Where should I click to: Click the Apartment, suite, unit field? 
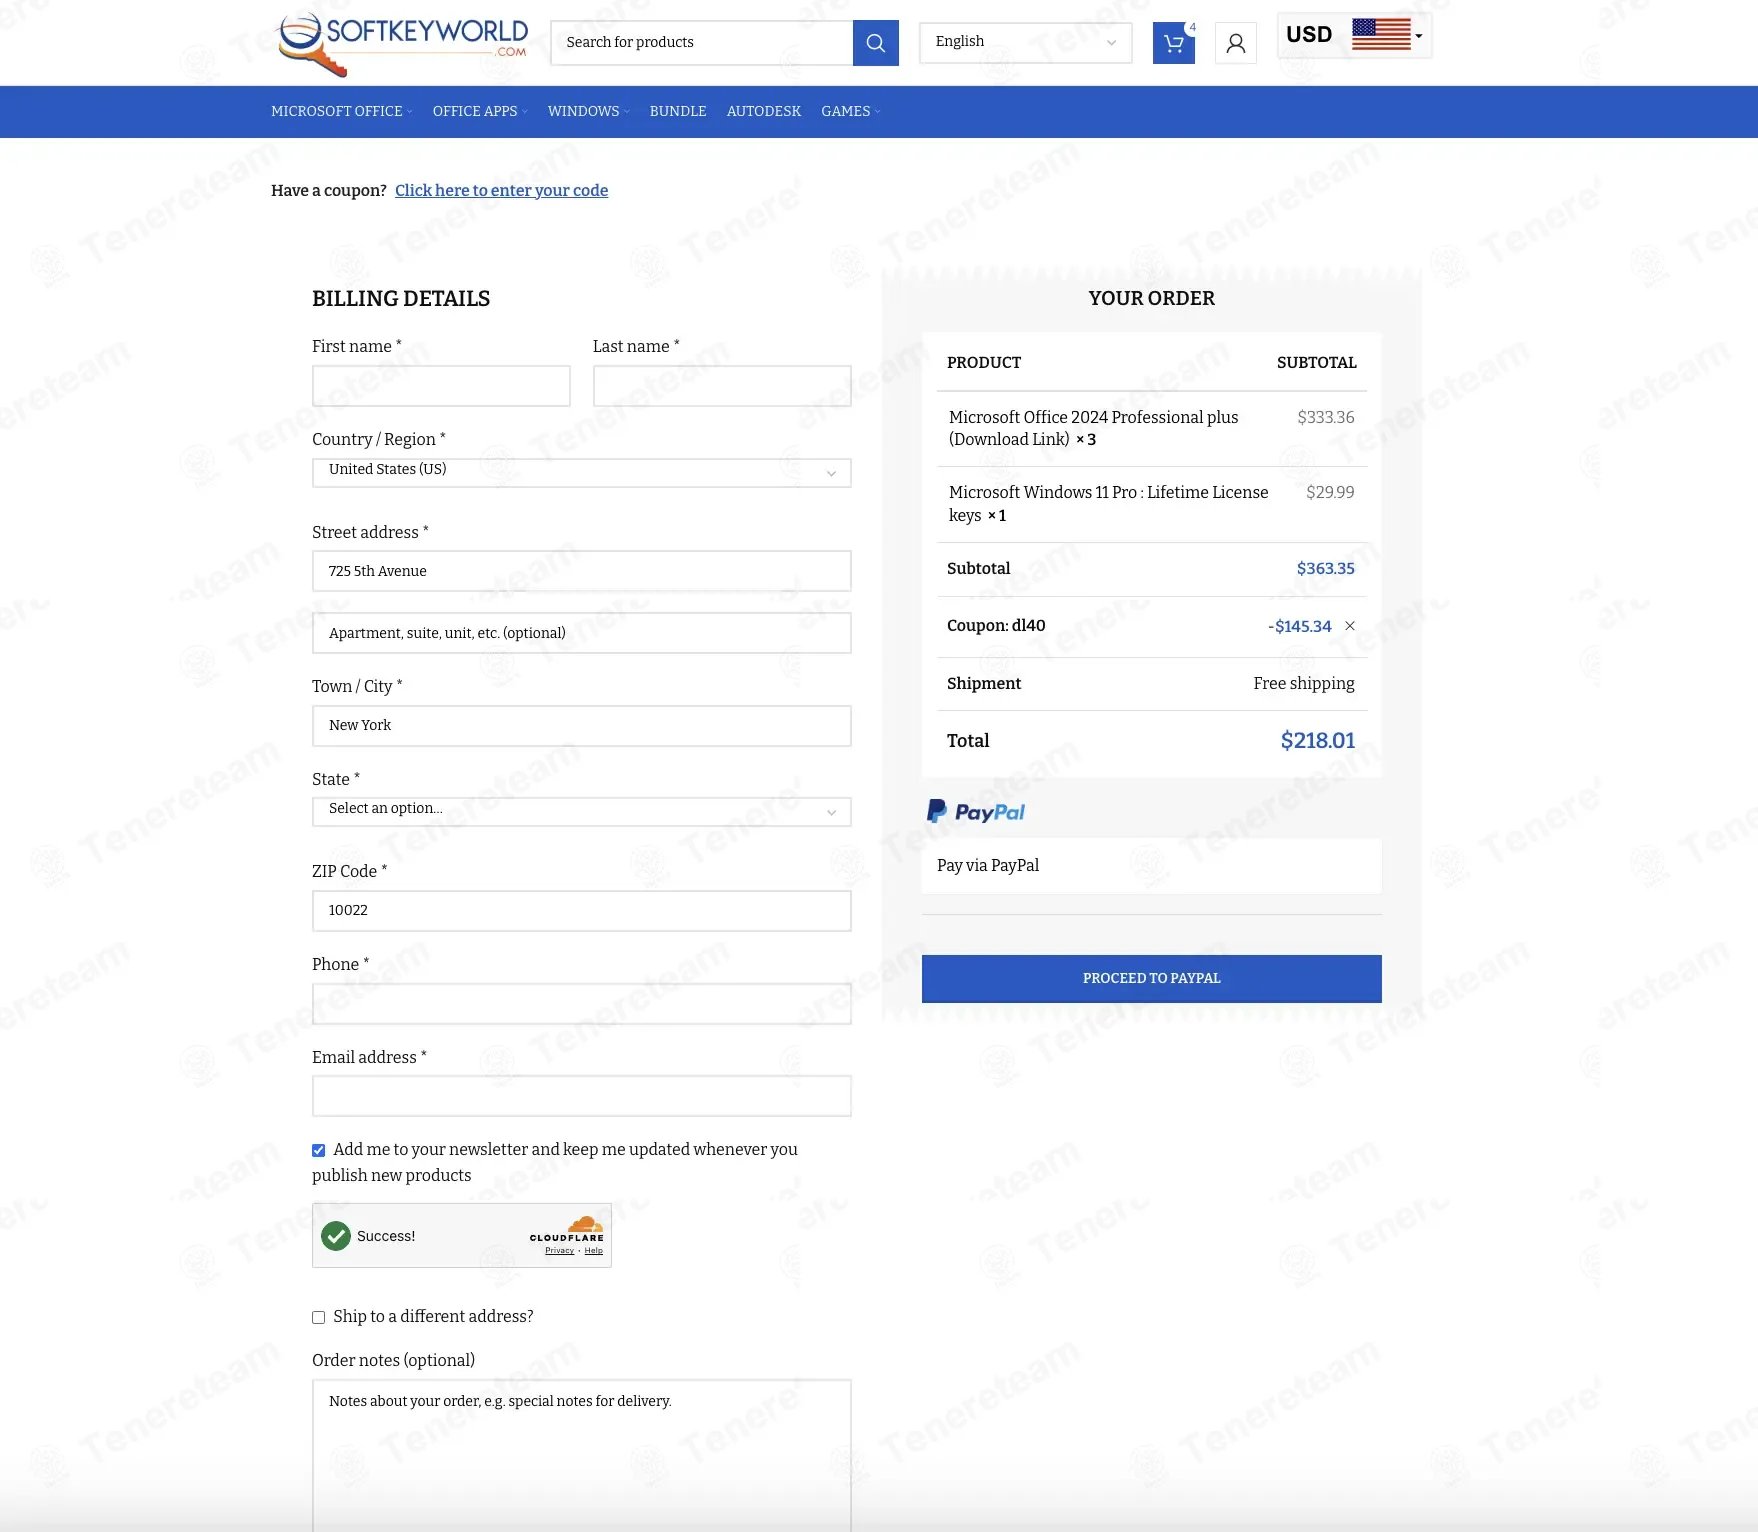pyautogui.click(x=582, y=633)
